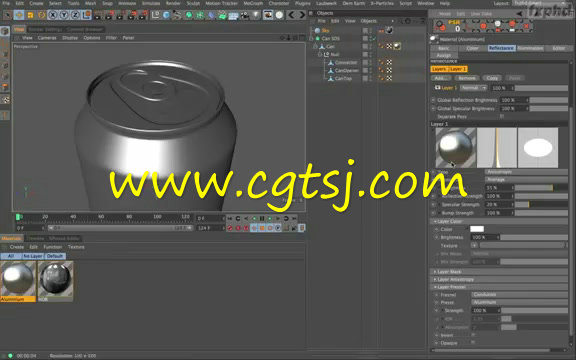Viewport: 576px width, 360px height.
Task: Toggle the coordinate system icon
Action: coord(86,15)
